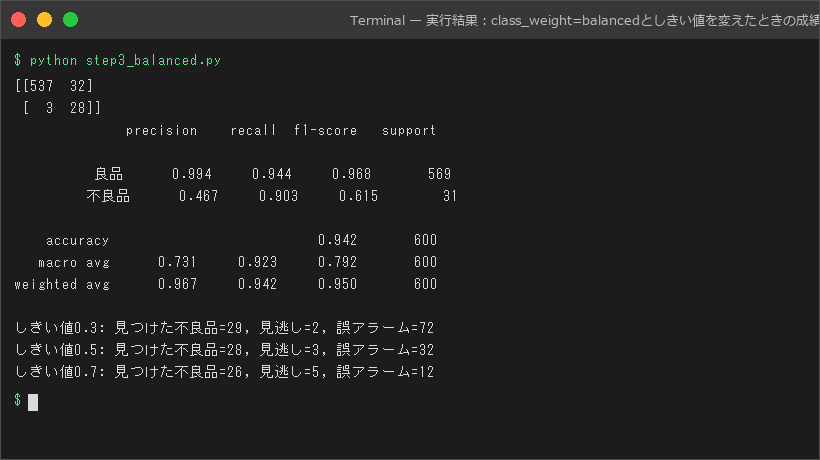Click support value 31
Viewport: 820px width, 460px height.
[x=450, y=196]
